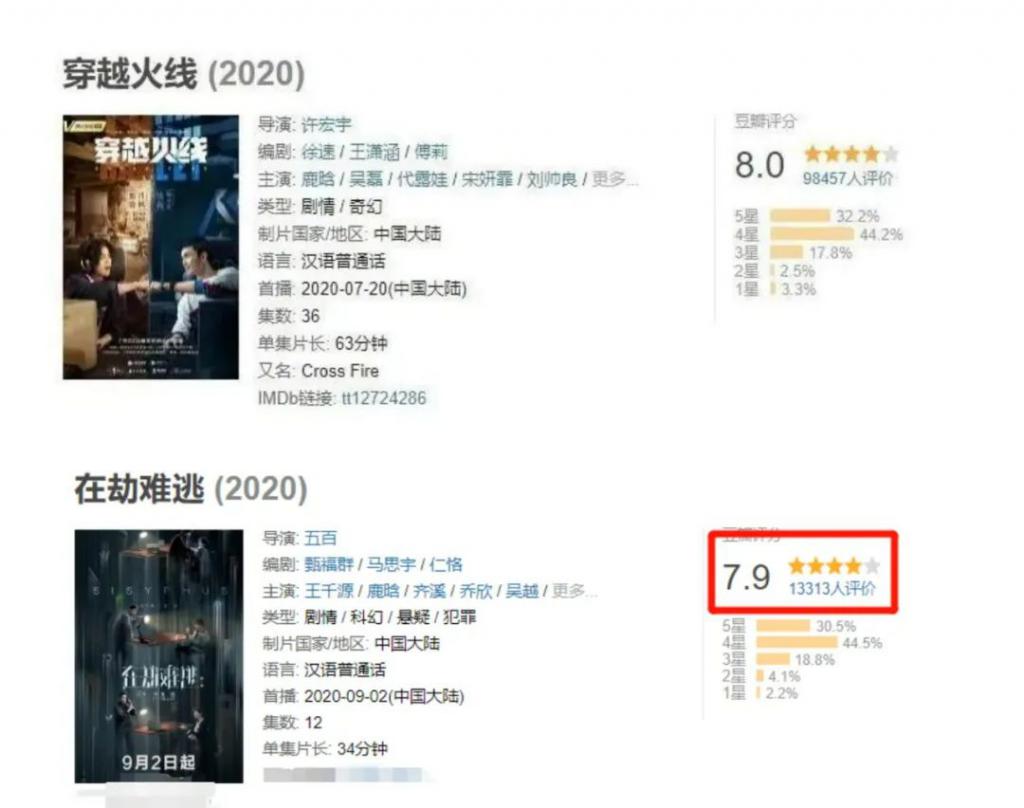Expand 更多 cast list for 在劫难逃
Image resolution: width=1024 pixels, height=808 pixels.
coord(573,591)
